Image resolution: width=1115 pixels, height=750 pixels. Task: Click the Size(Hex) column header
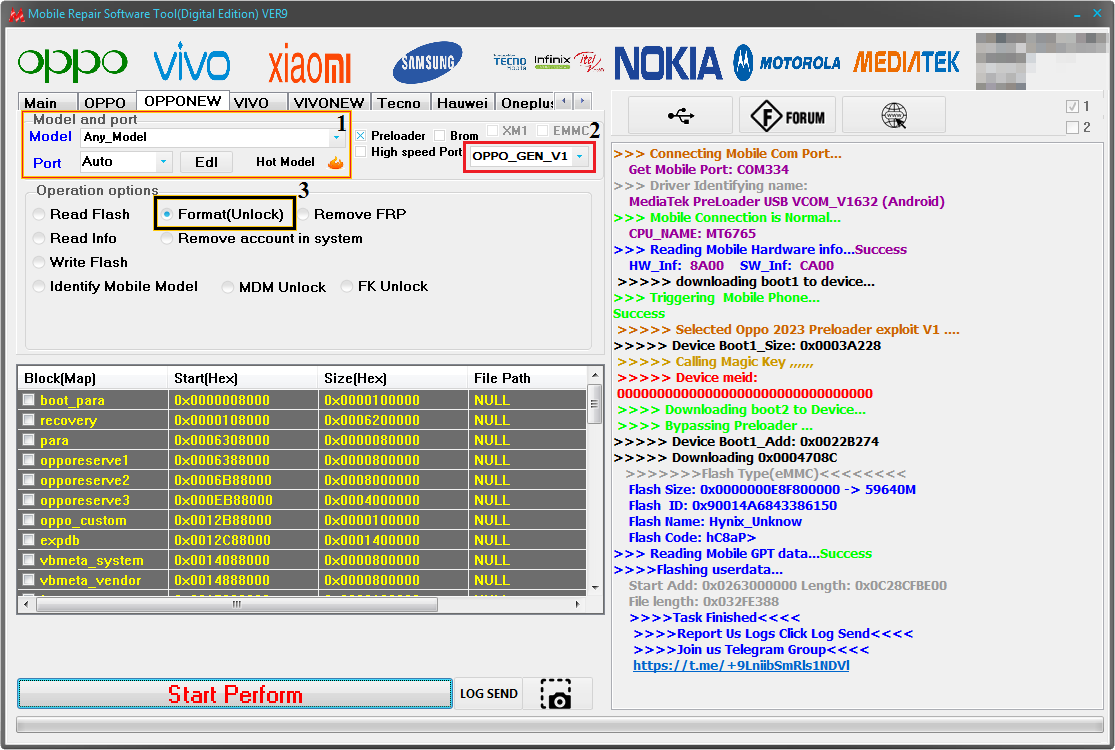[393, 378]
